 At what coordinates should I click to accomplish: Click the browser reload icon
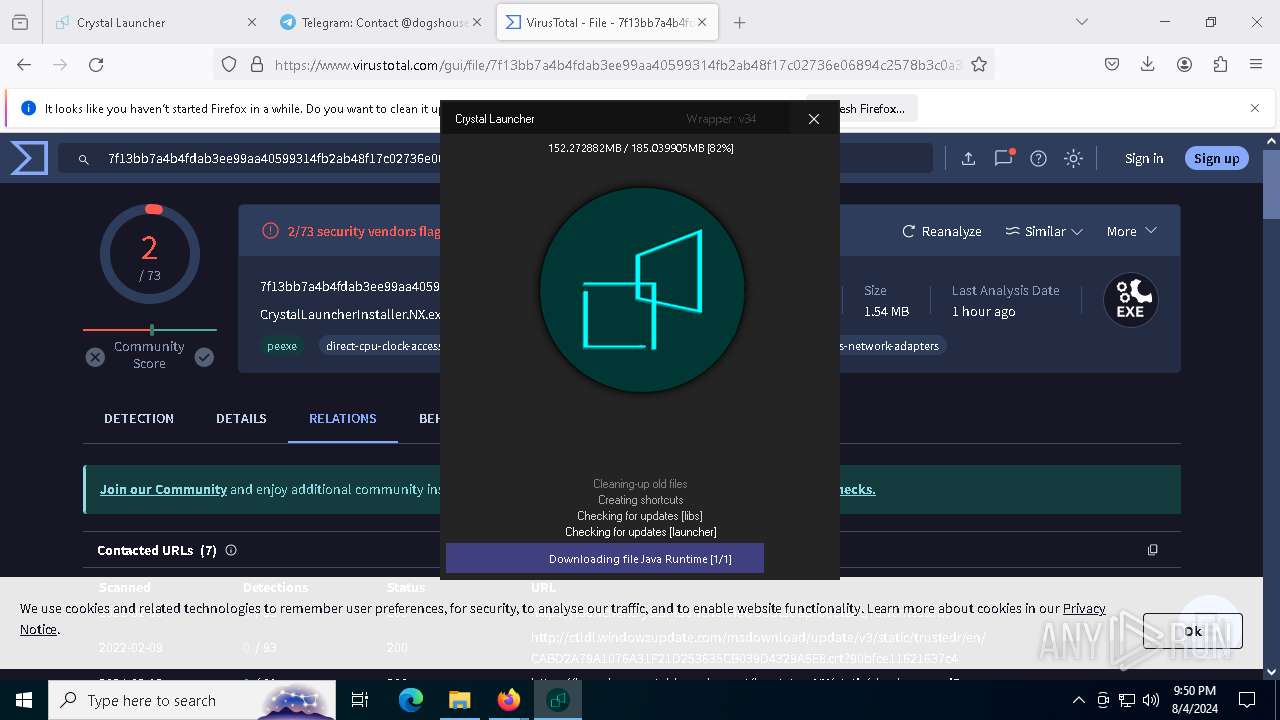[96, 64]
